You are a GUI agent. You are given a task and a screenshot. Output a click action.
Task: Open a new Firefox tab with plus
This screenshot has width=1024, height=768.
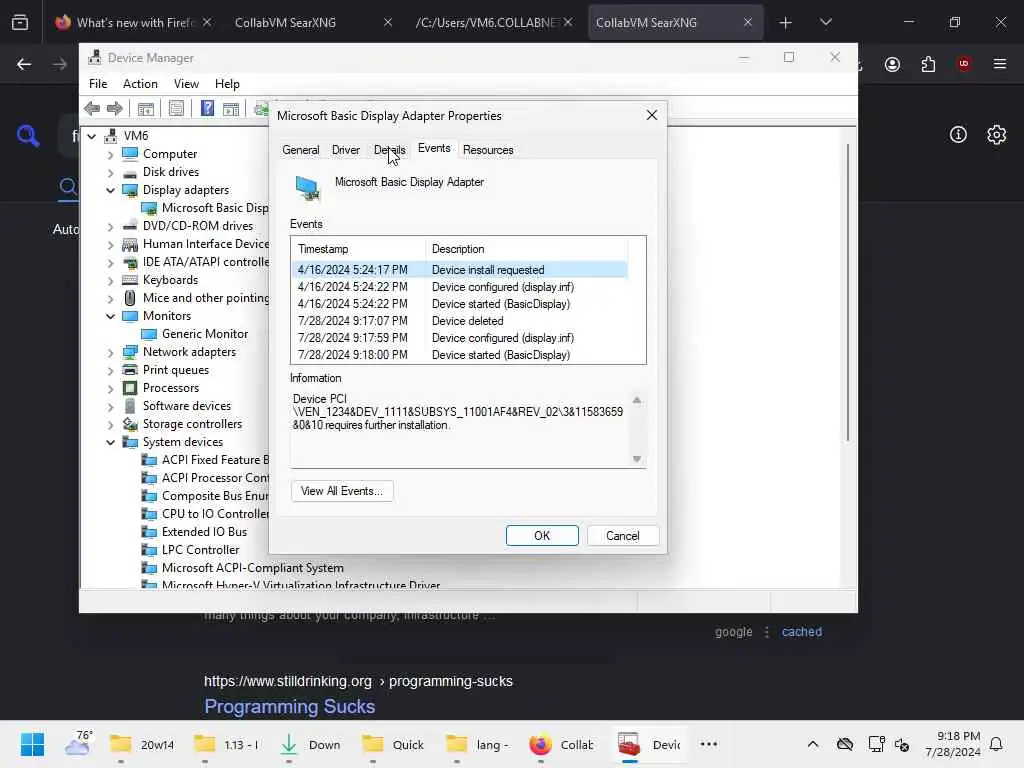(786, 23)
